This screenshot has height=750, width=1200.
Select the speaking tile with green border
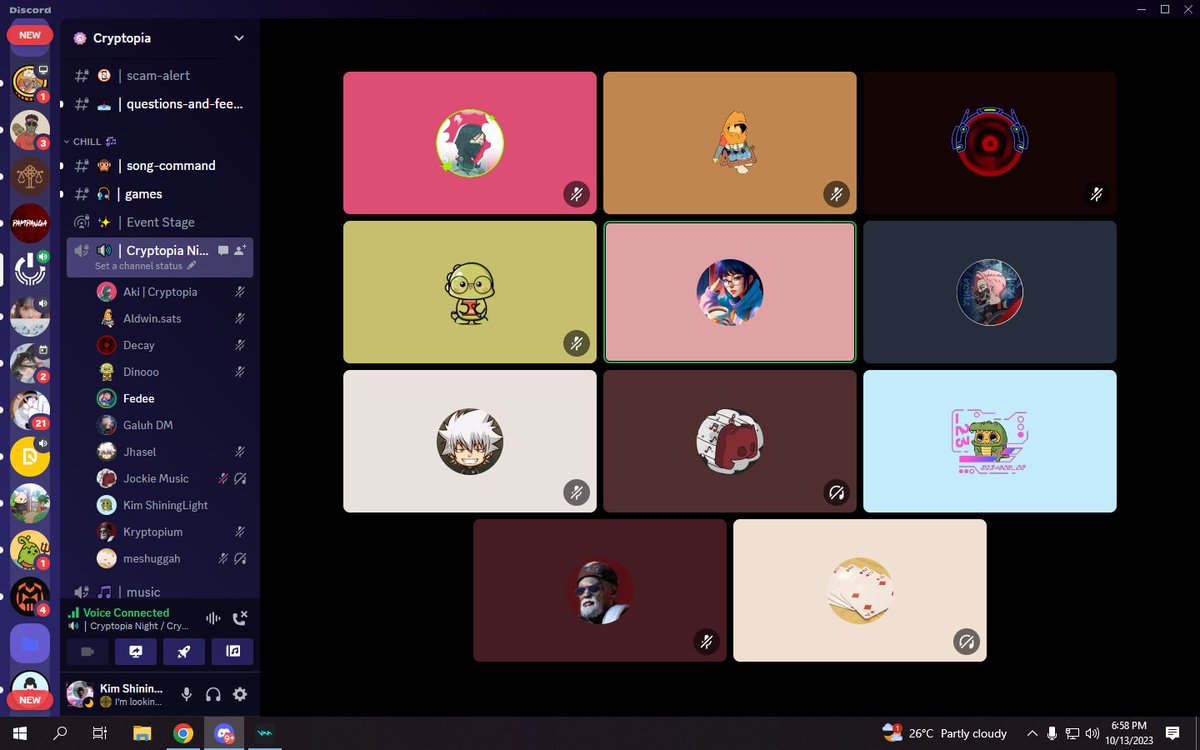point(730,292)
